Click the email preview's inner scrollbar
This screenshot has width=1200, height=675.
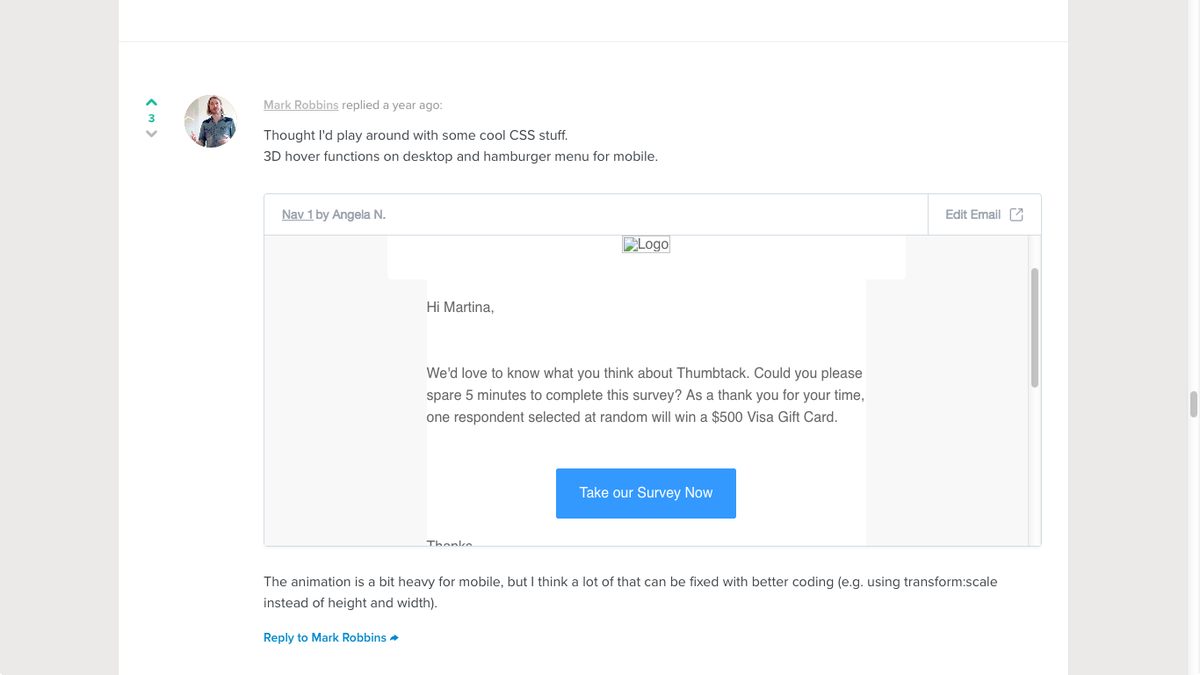pyautogui.click(x=1034, y=327)
